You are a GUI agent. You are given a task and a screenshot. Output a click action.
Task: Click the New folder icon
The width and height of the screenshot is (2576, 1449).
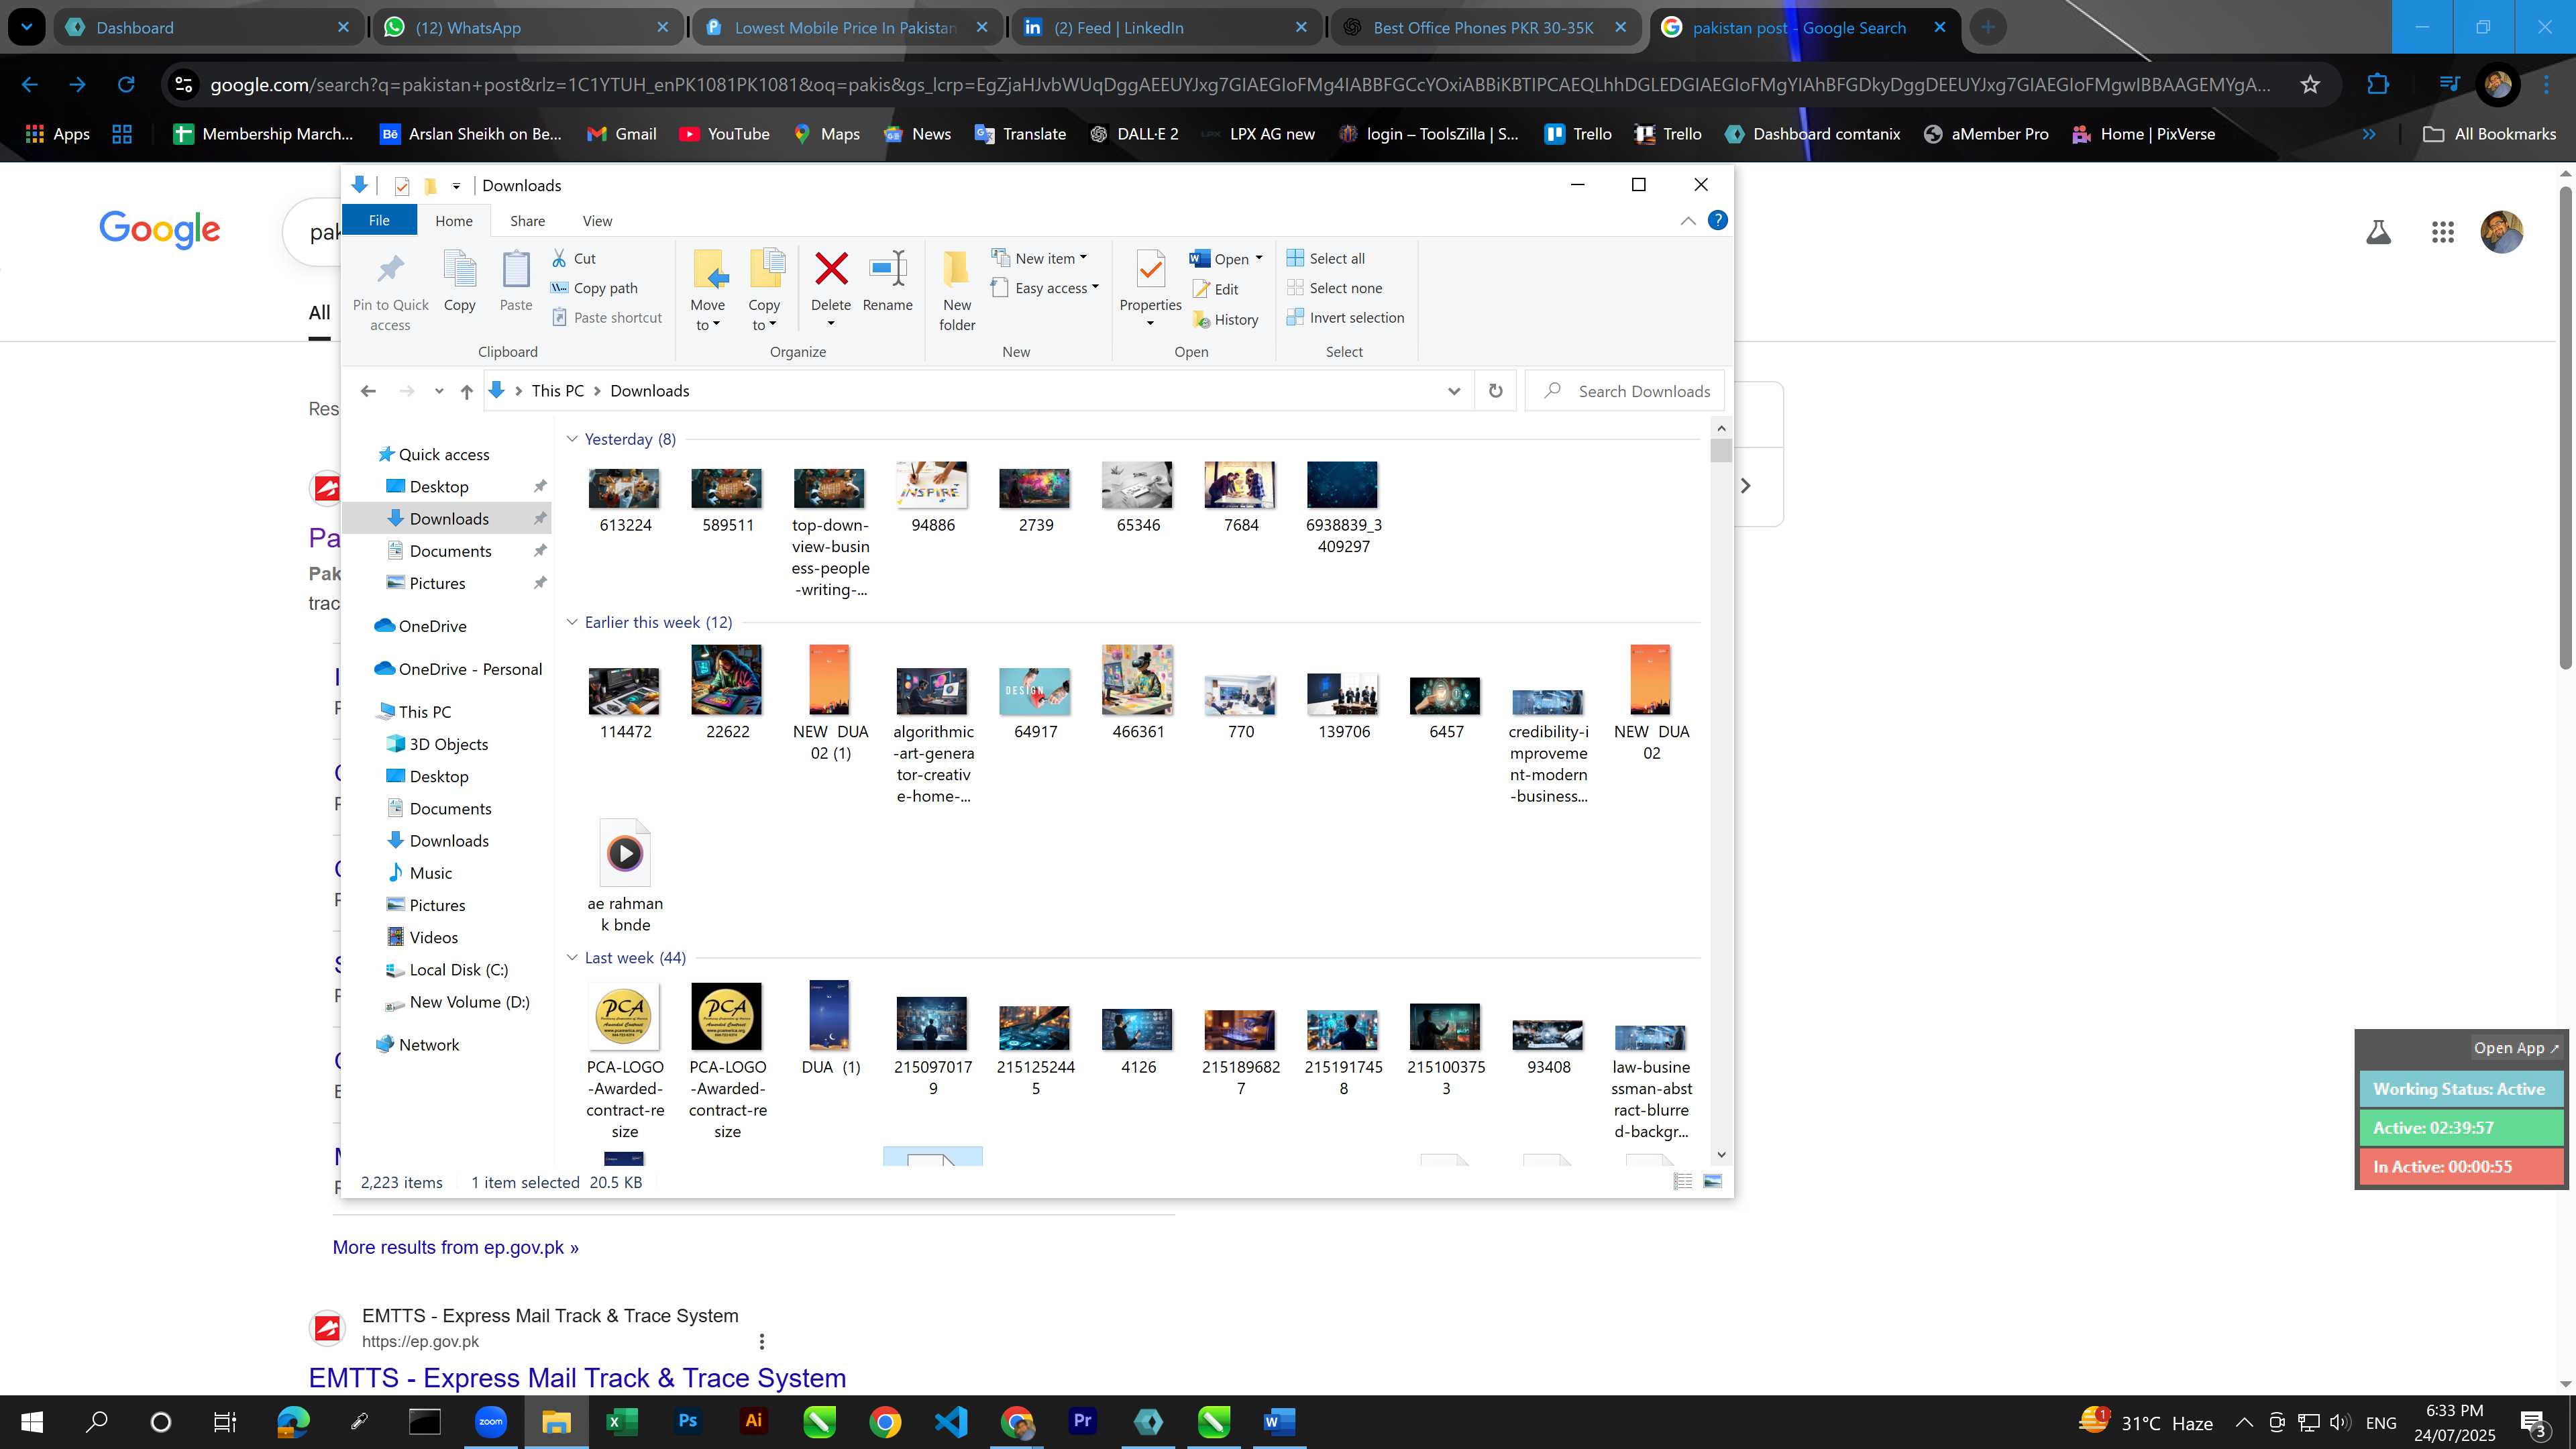point(956,268)
